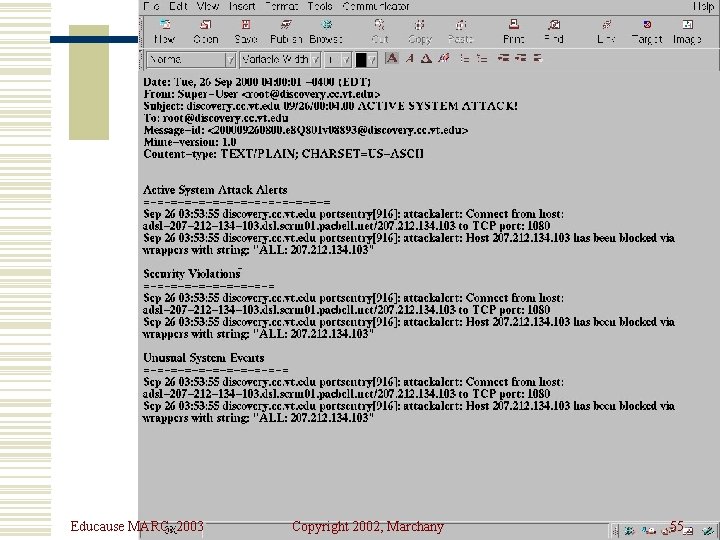Click the "Active System Attack Alerts" heading
Screen dimensions: 720x540
pyautogui.click(x=215, y=190)
